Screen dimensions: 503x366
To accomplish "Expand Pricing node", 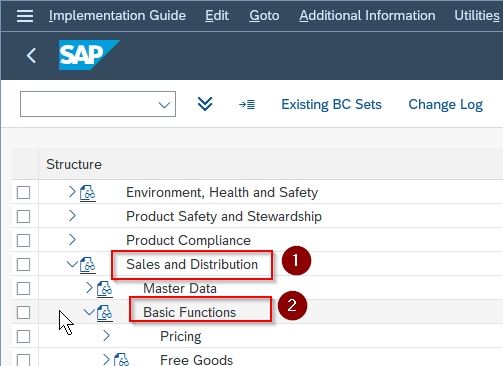I will click(x=106, y=336).
